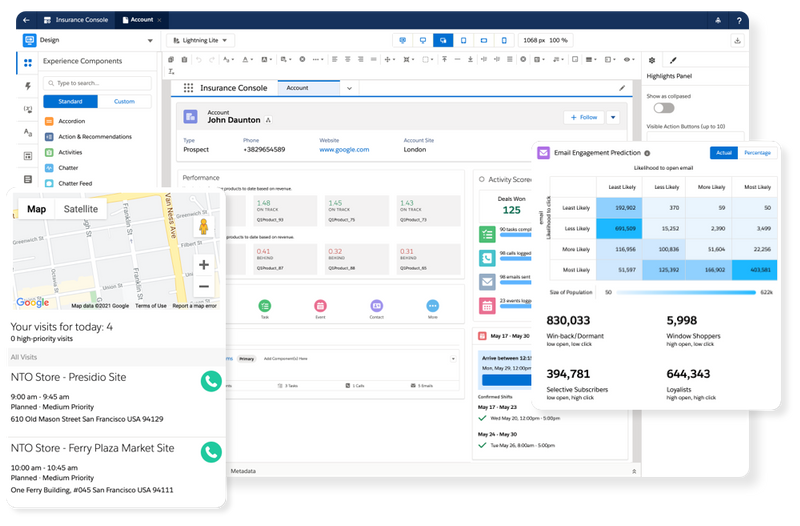Open the Aa typography sidebar panel
The height and width of the screenshot is (526, 800).
point(28,133)
